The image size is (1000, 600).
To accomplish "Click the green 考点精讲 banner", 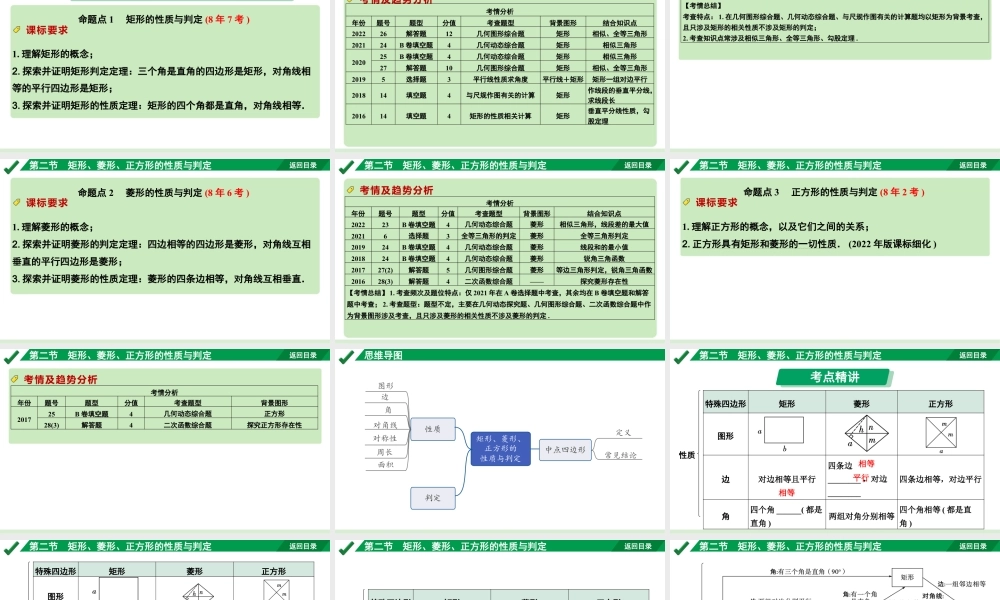I will tap(835, 376).
